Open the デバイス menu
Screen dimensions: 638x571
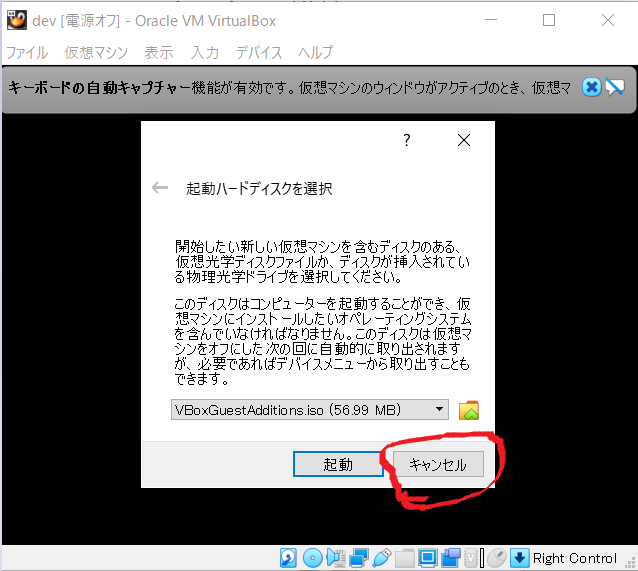tap(259, 53)
